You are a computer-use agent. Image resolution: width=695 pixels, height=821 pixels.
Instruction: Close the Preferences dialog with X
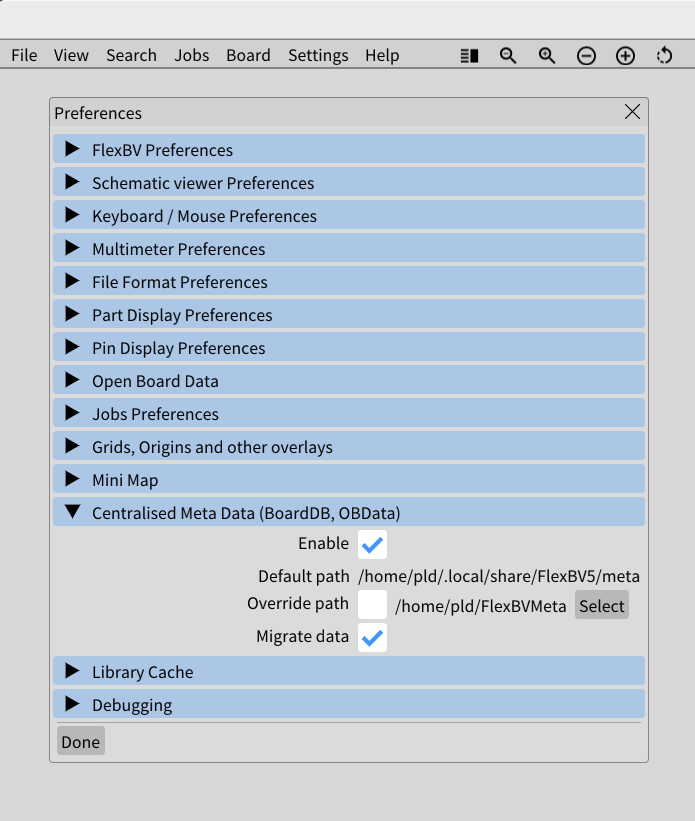[x=632, y=112]
